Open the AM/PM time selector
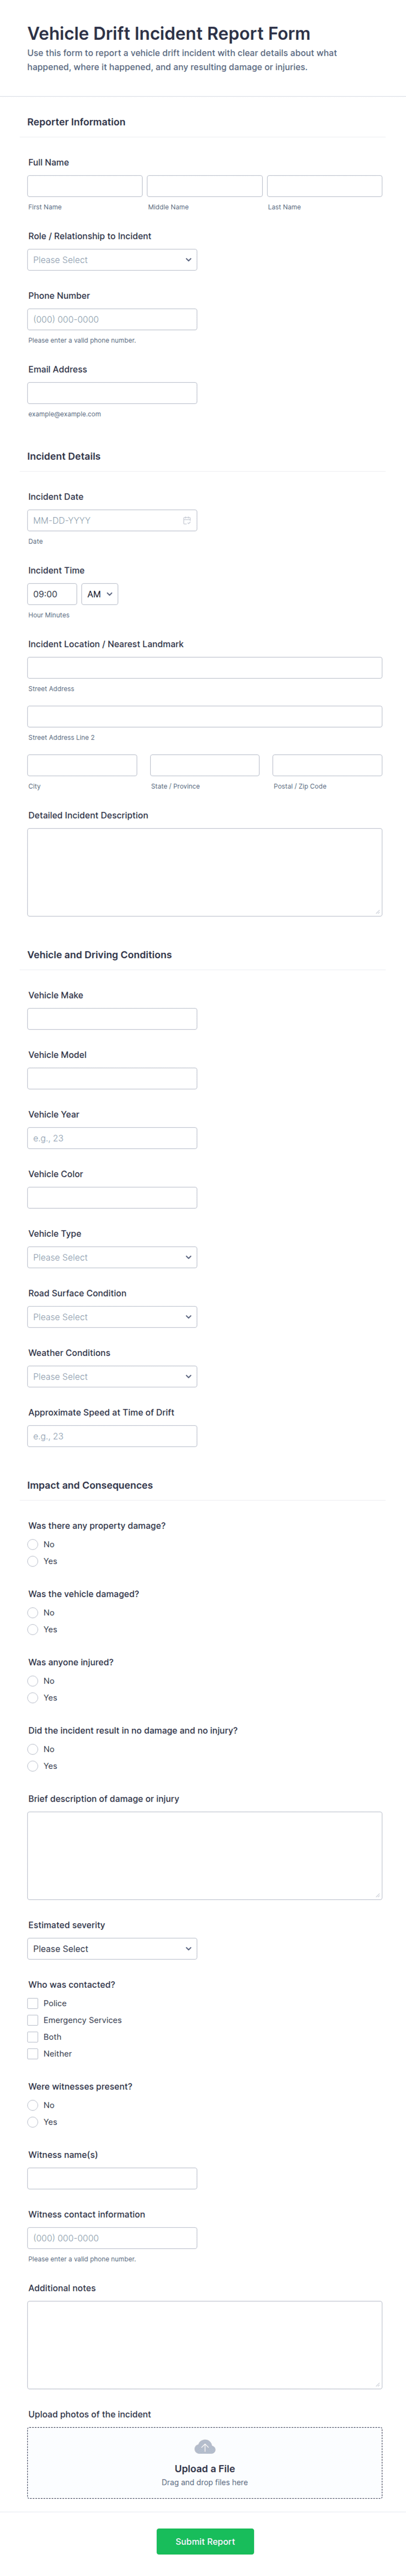This screenshot has height=2576, width=406. [x=100, y=594]
